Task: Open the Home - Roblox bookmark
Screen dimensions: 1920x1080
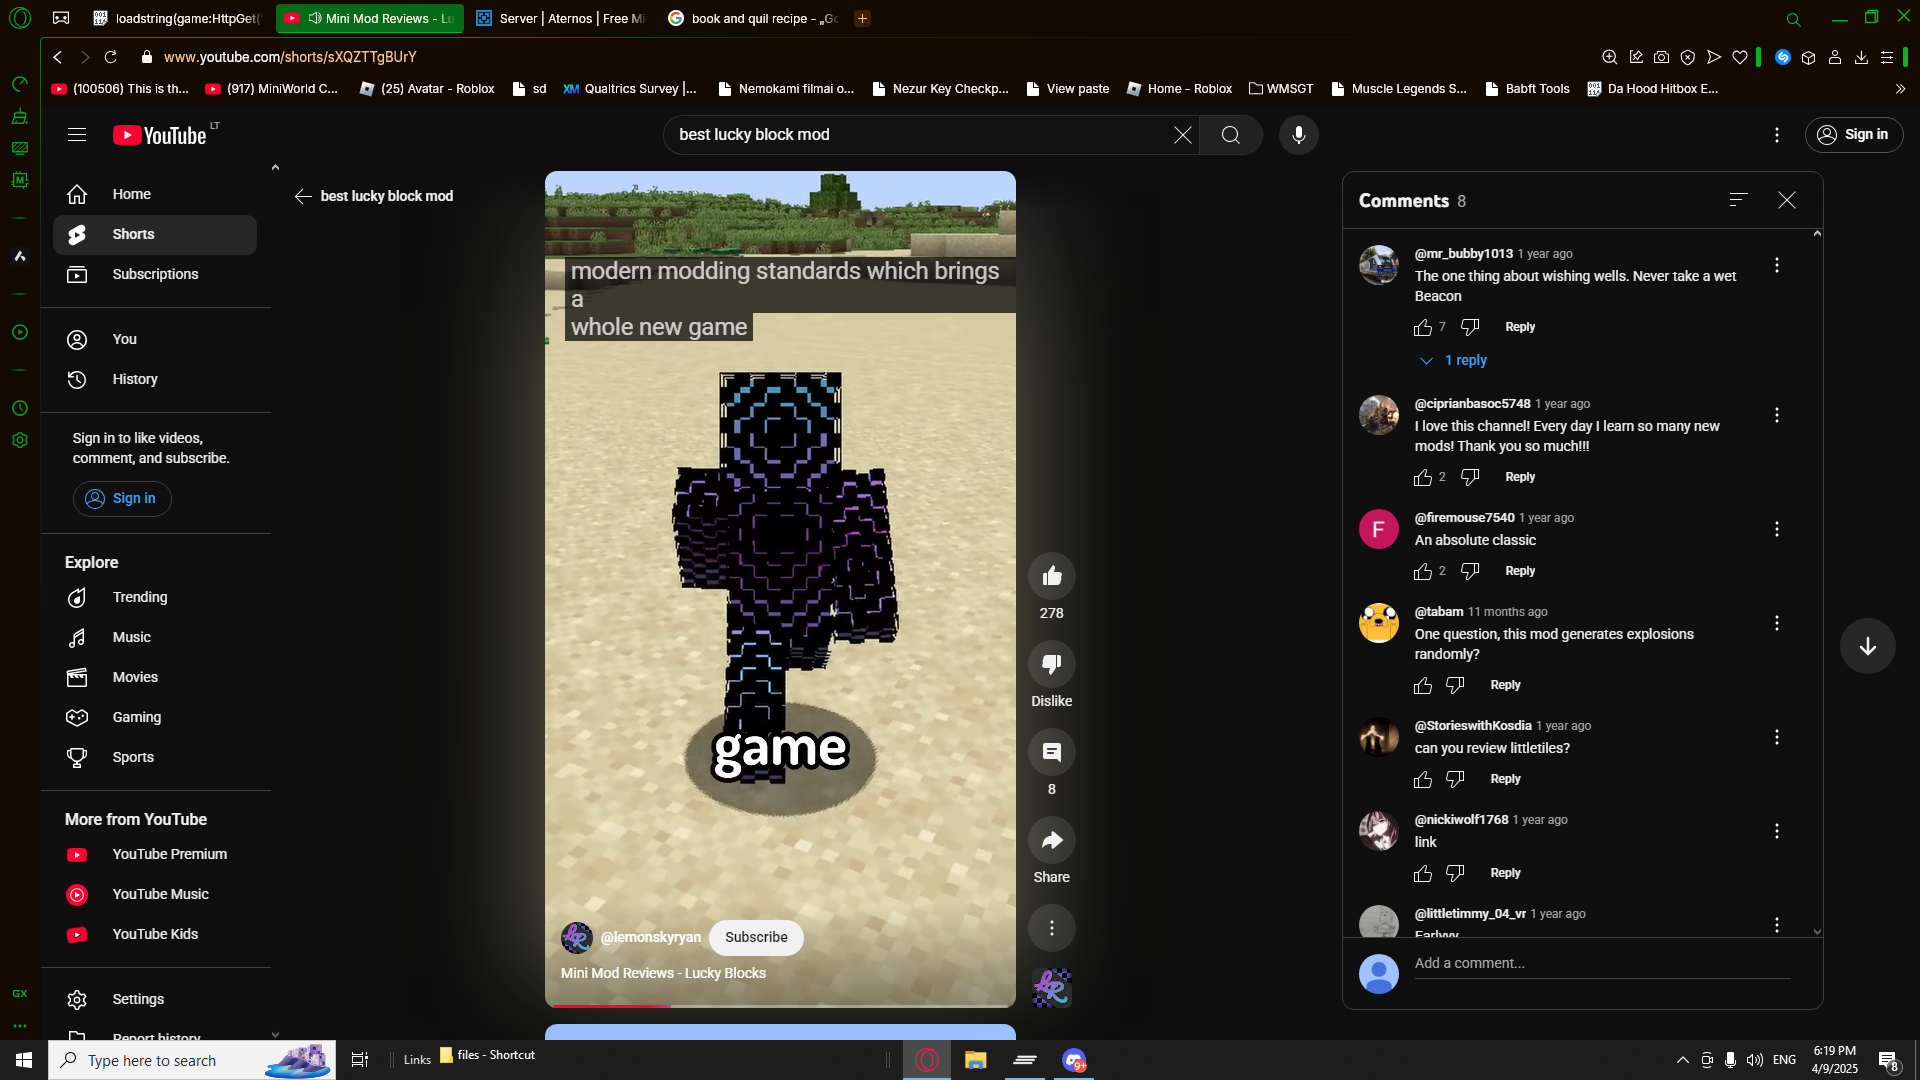Action: (x=1180, y=89)
